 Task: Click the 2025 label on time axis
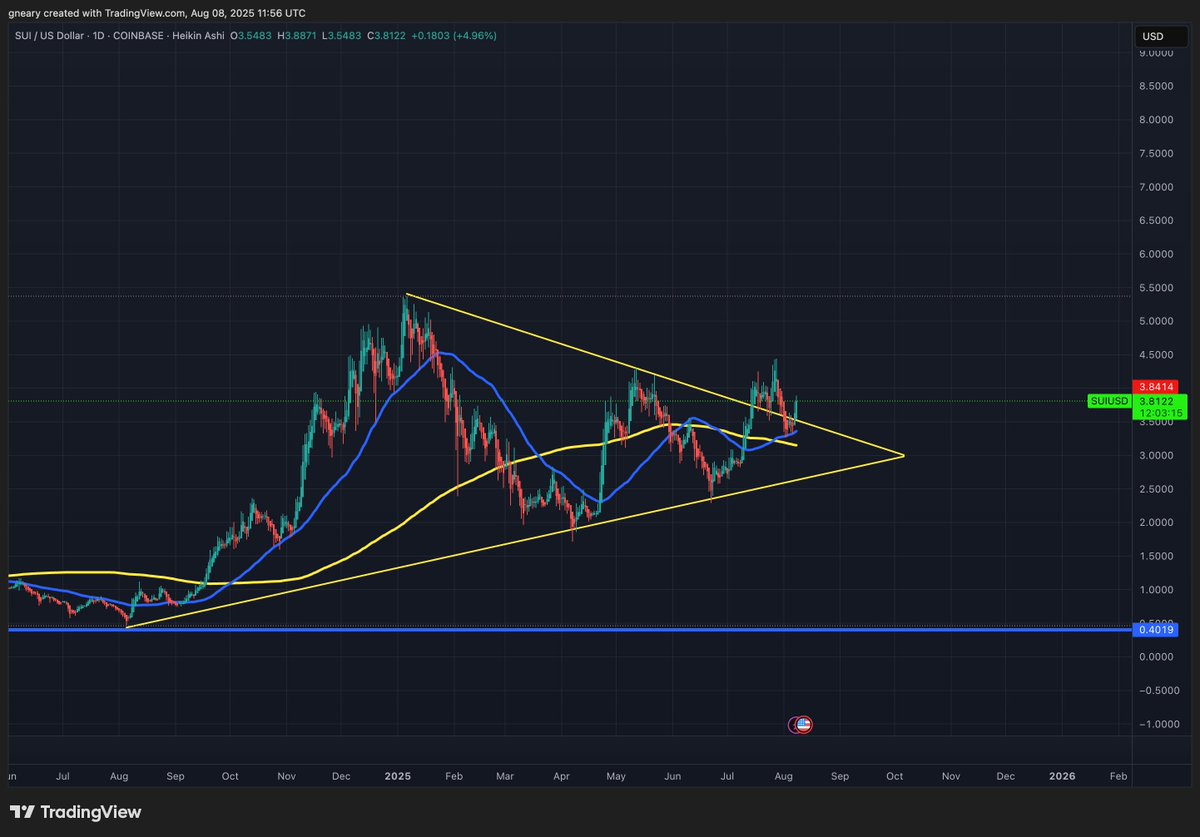398,775
